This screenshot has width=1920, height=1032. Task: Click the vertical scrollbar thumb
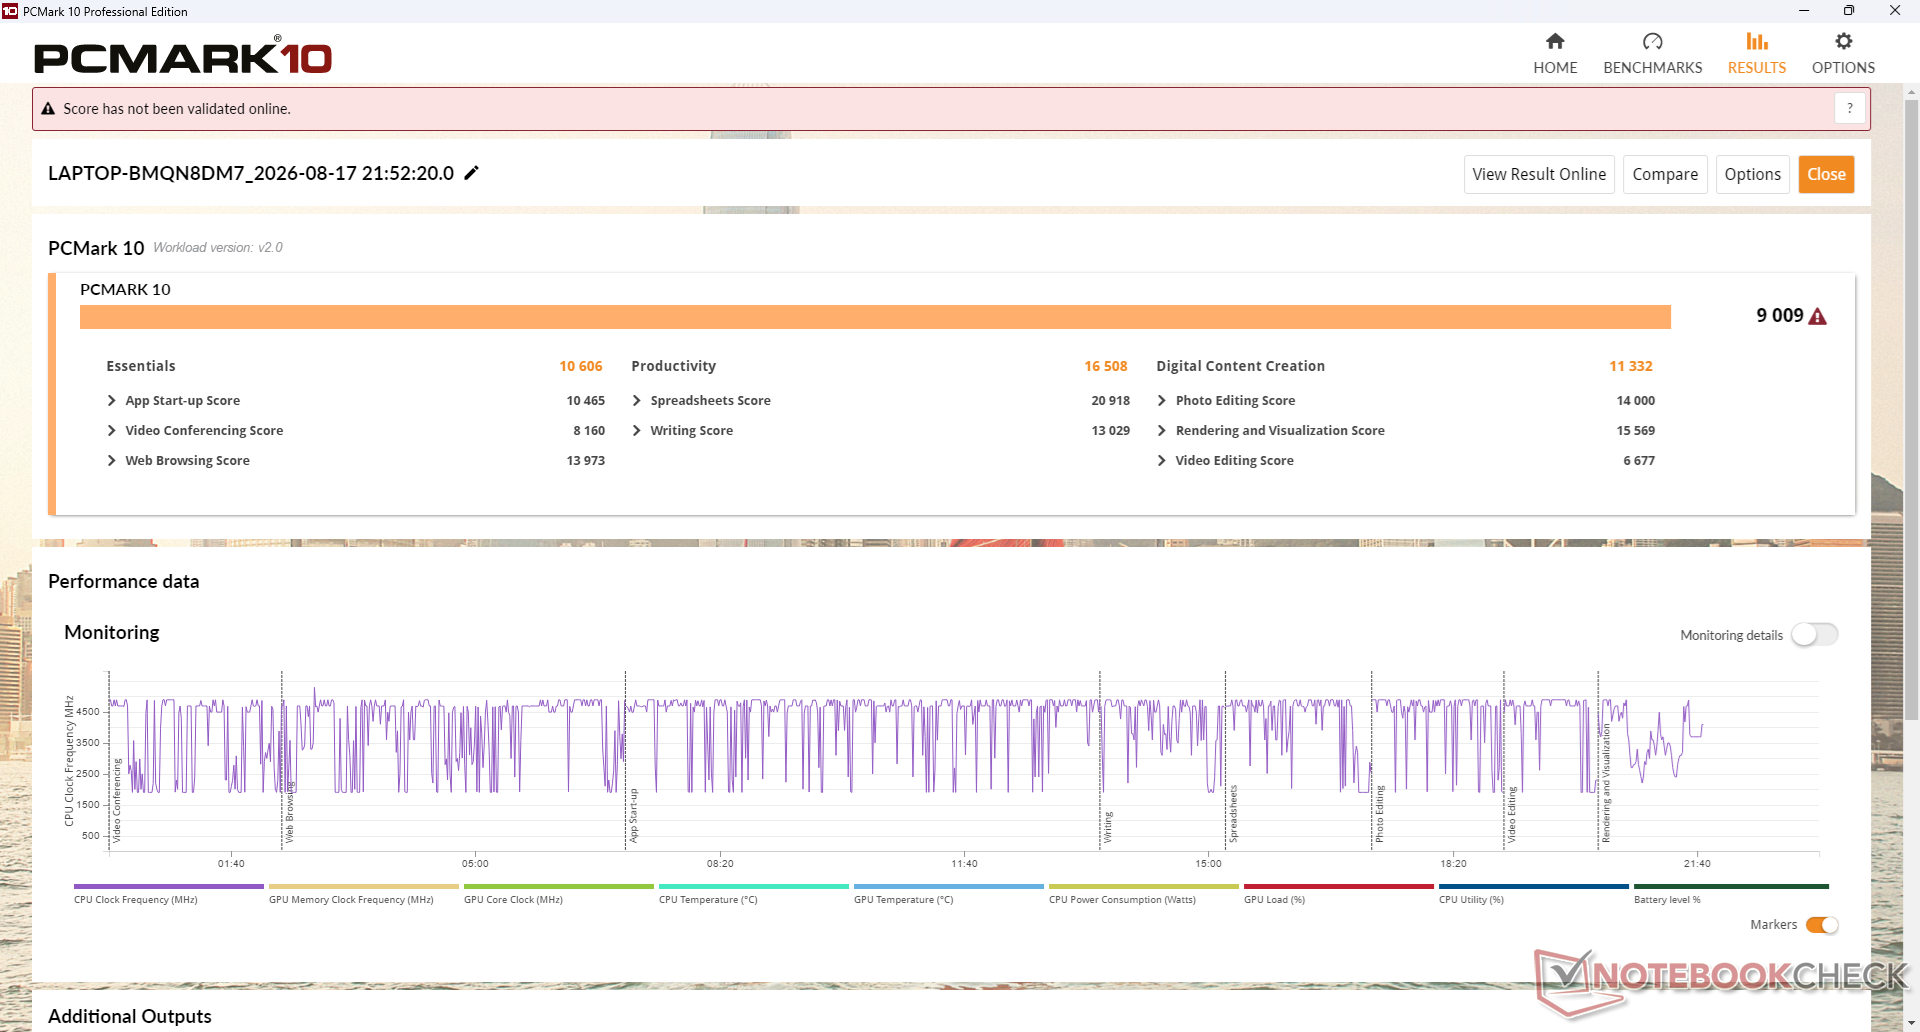1911,410
